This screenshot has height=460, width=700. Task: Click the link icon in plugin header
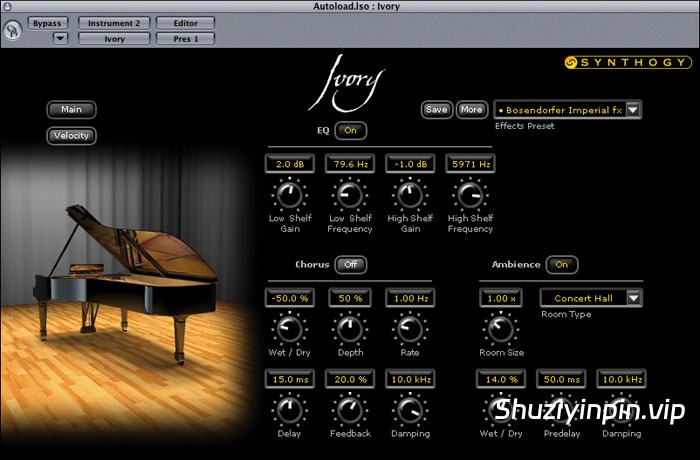[x=12, y=30]
